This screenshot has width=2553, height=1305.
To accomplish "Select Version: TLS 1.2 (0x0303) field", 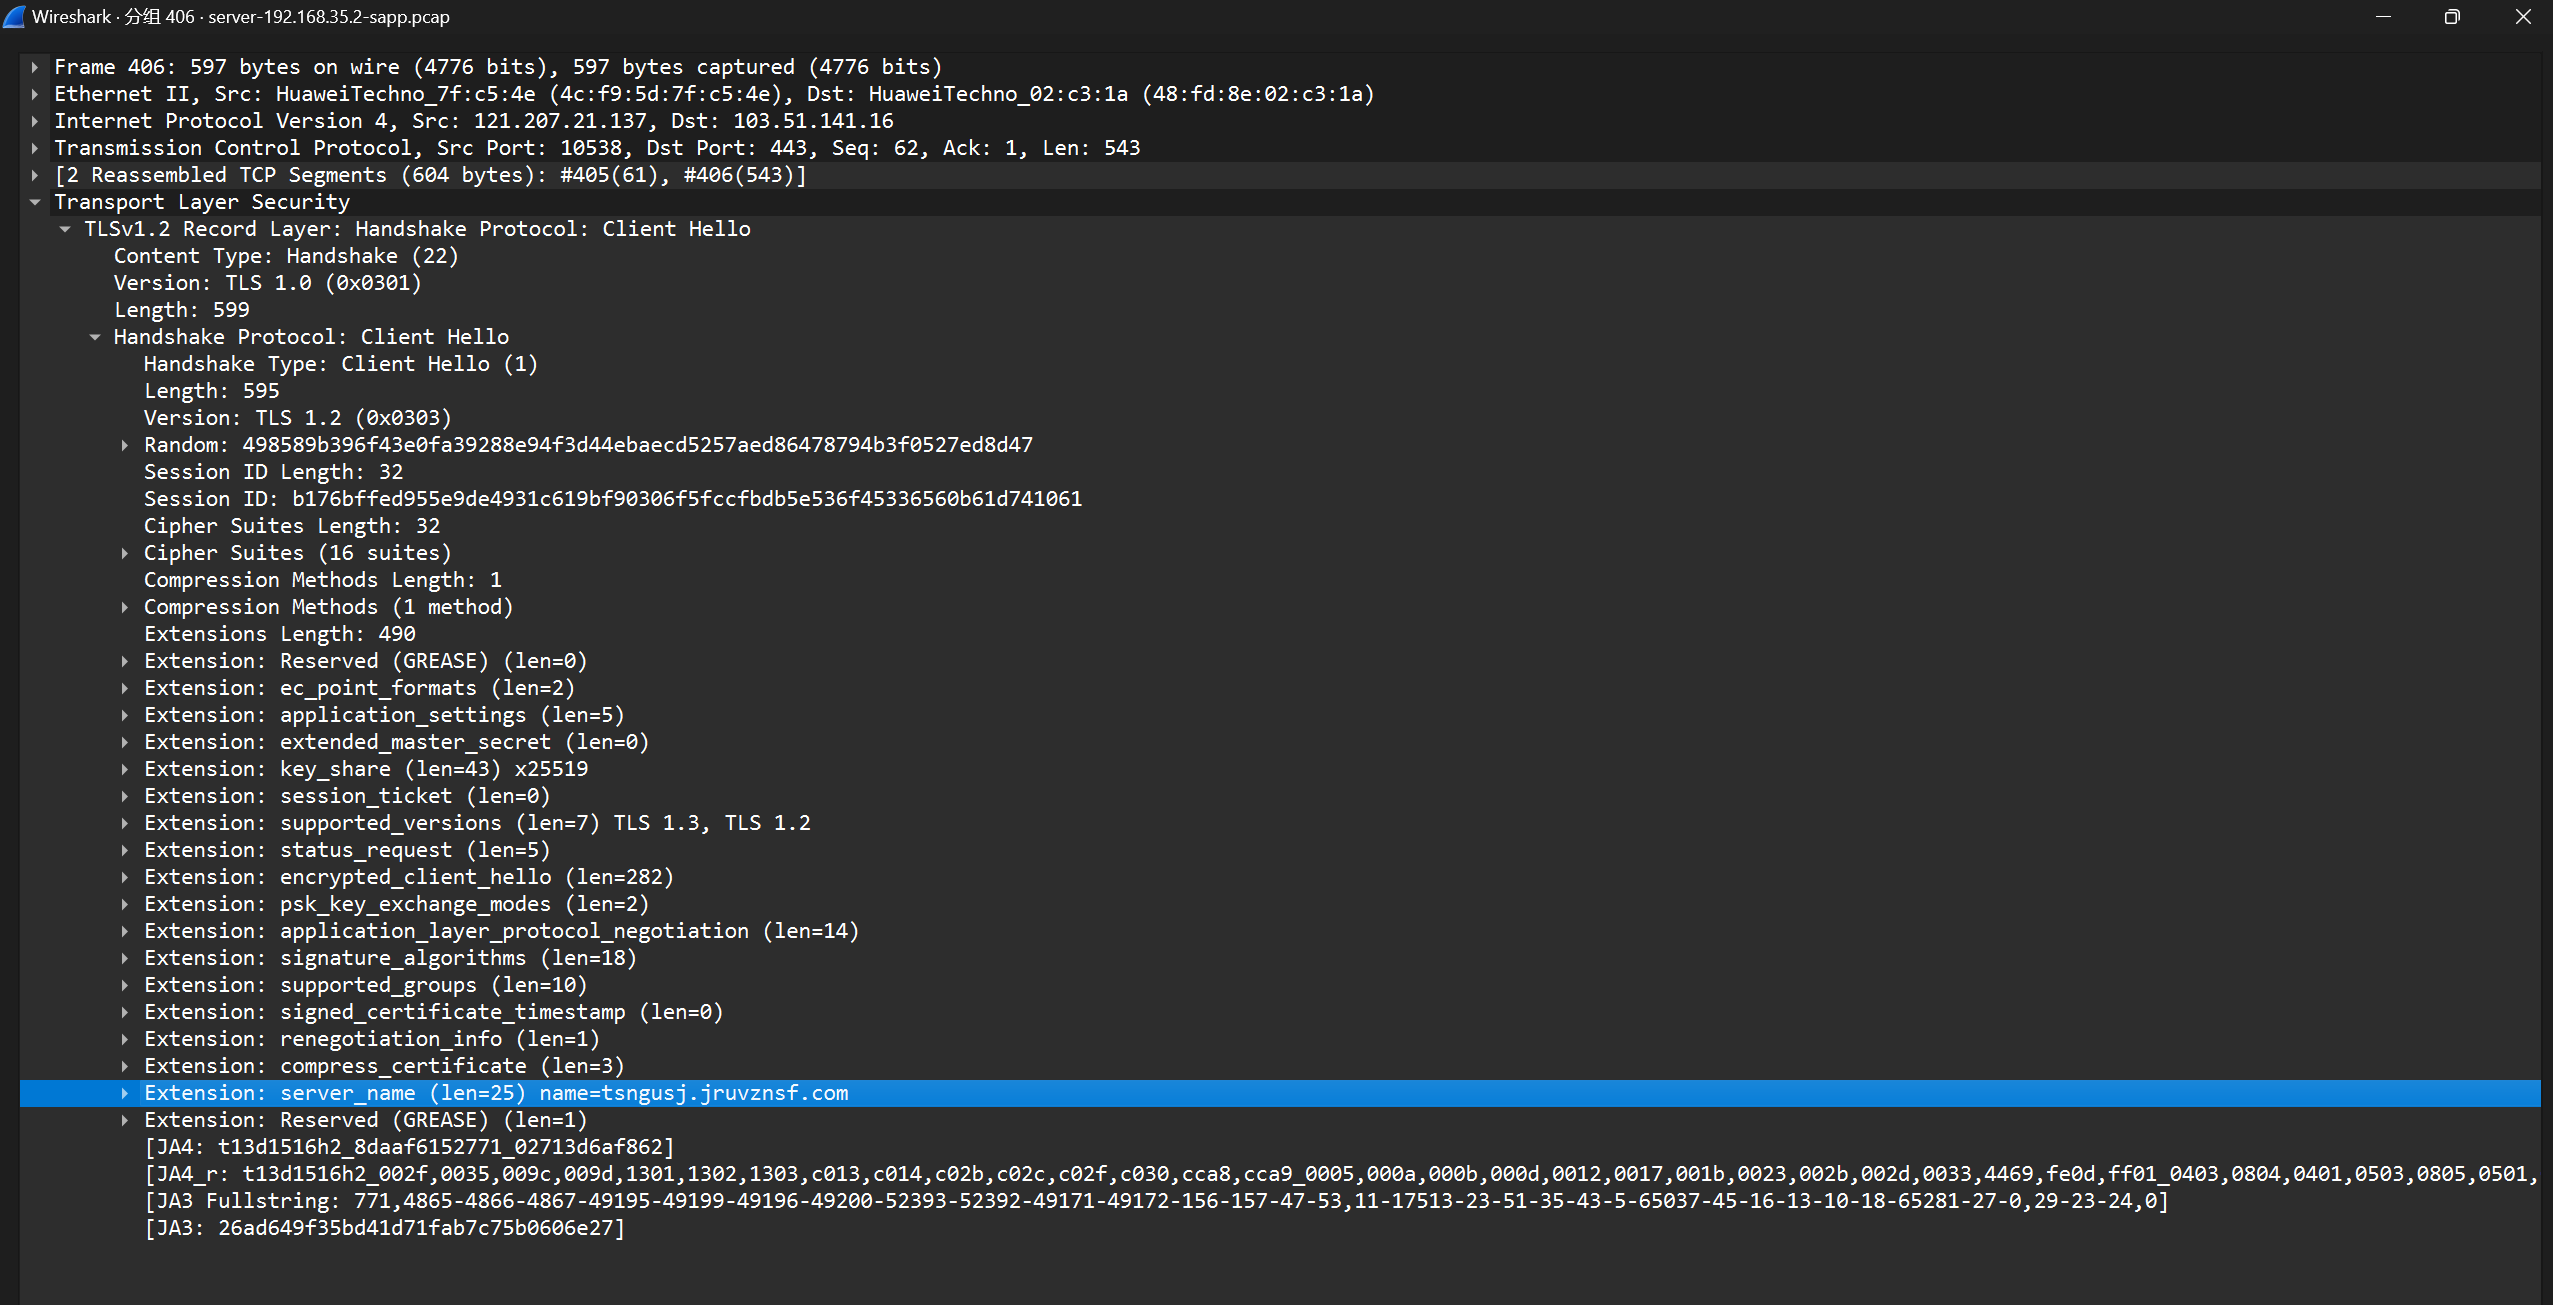I will (x=297, y=418).
